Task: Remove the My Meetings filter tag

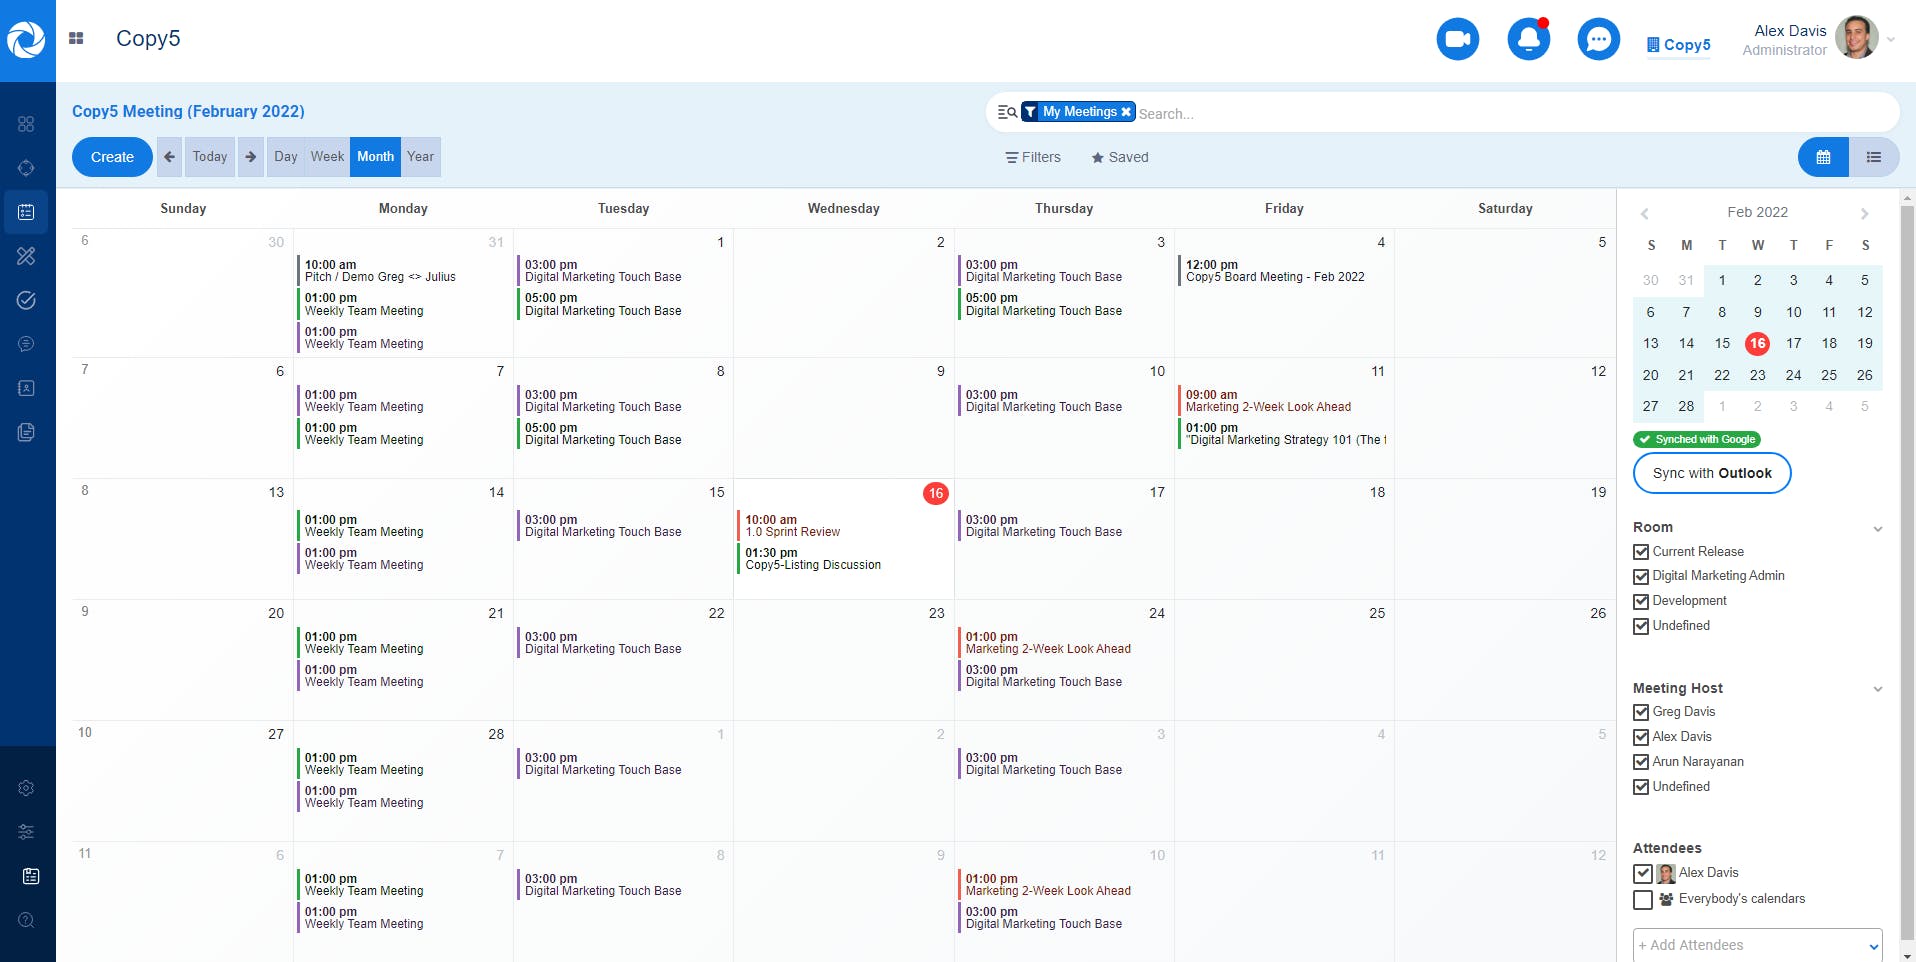Action: [1126, 112]
